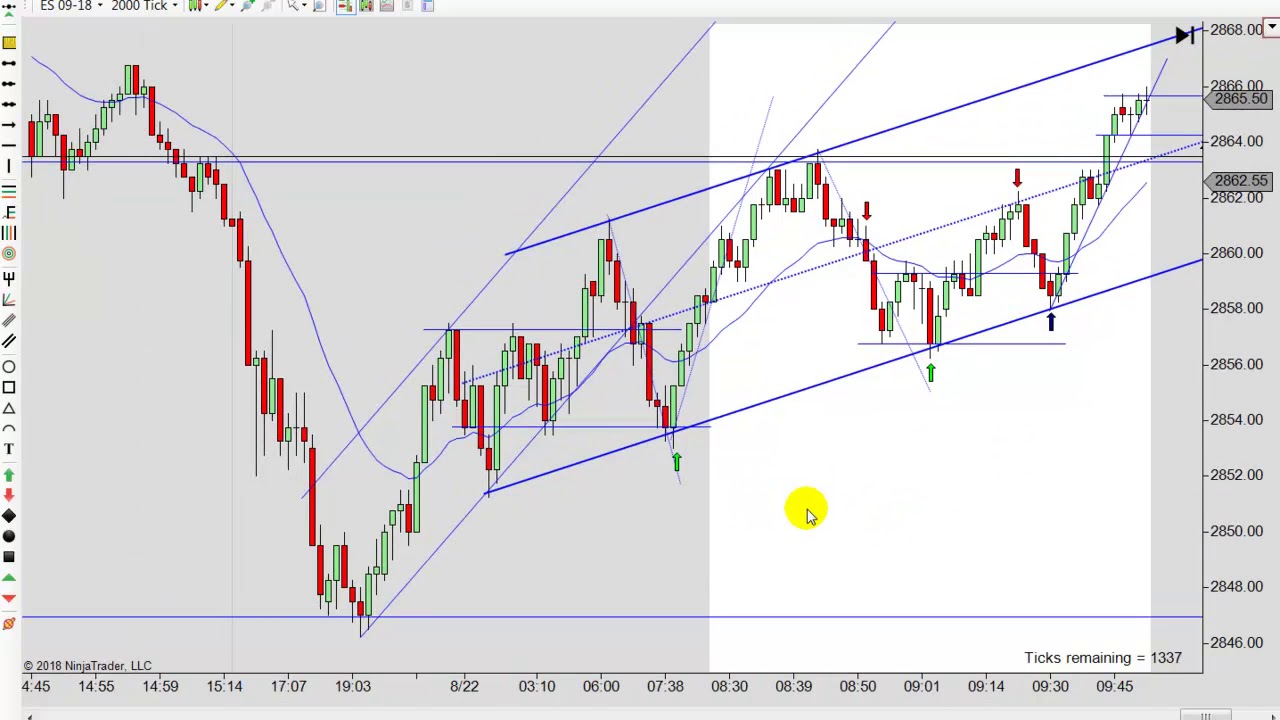Viewport: 1280px width, 720px height.
Task: Click the 2846.00 price axis label
Action: point(1237,643)
